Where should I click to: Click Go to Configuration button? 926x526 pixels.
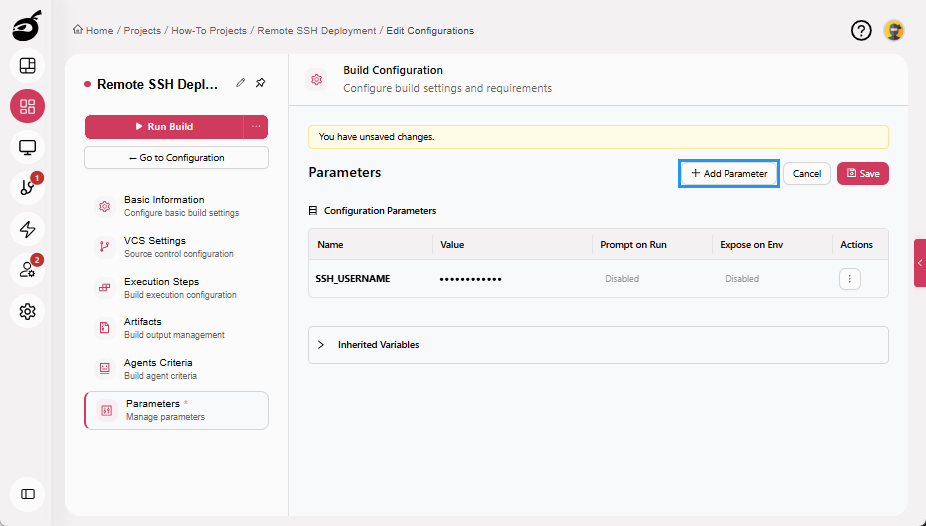coord(176,158)
